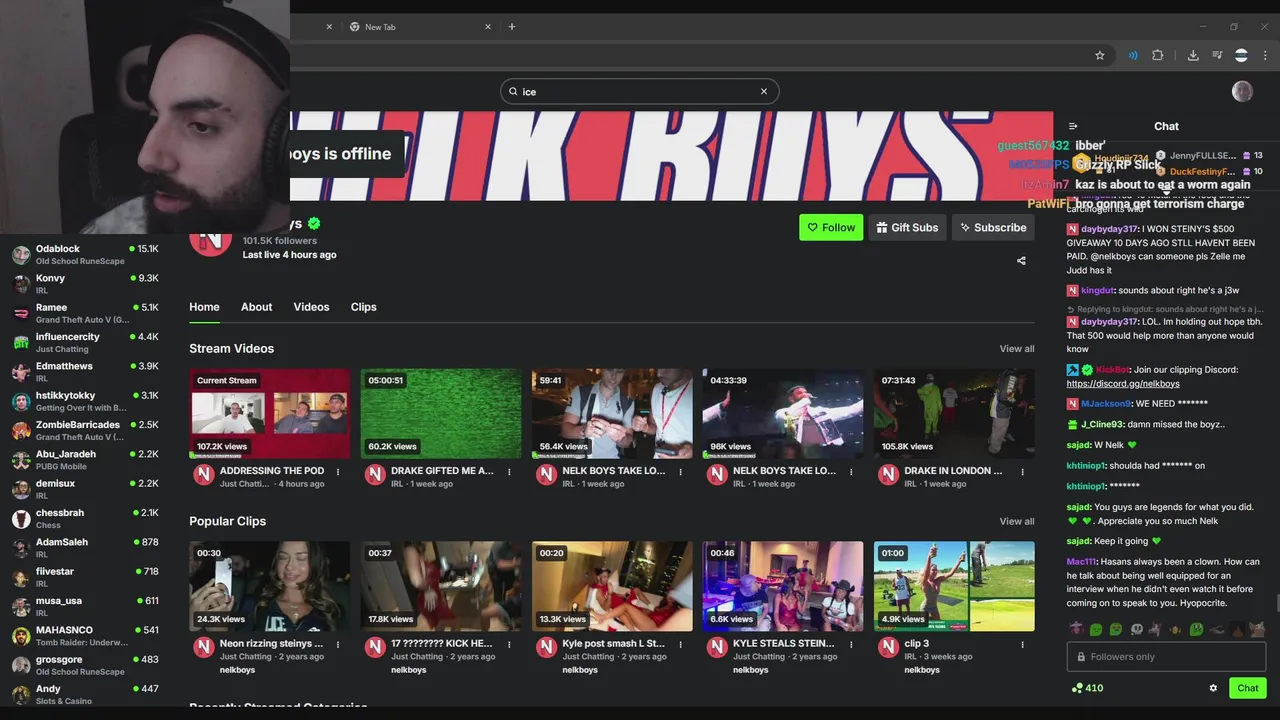Open a new browser tab with plus

coord(512,27)
